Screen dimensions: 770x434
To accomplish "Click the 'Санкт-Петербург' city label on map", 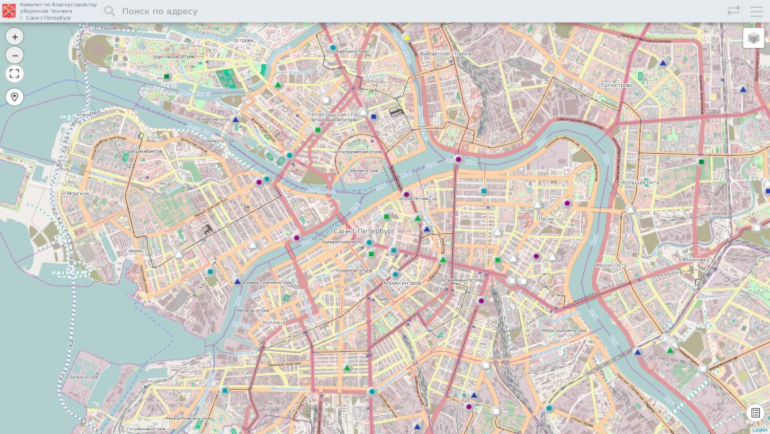I will pyautogui.click(x=357, y=231).
